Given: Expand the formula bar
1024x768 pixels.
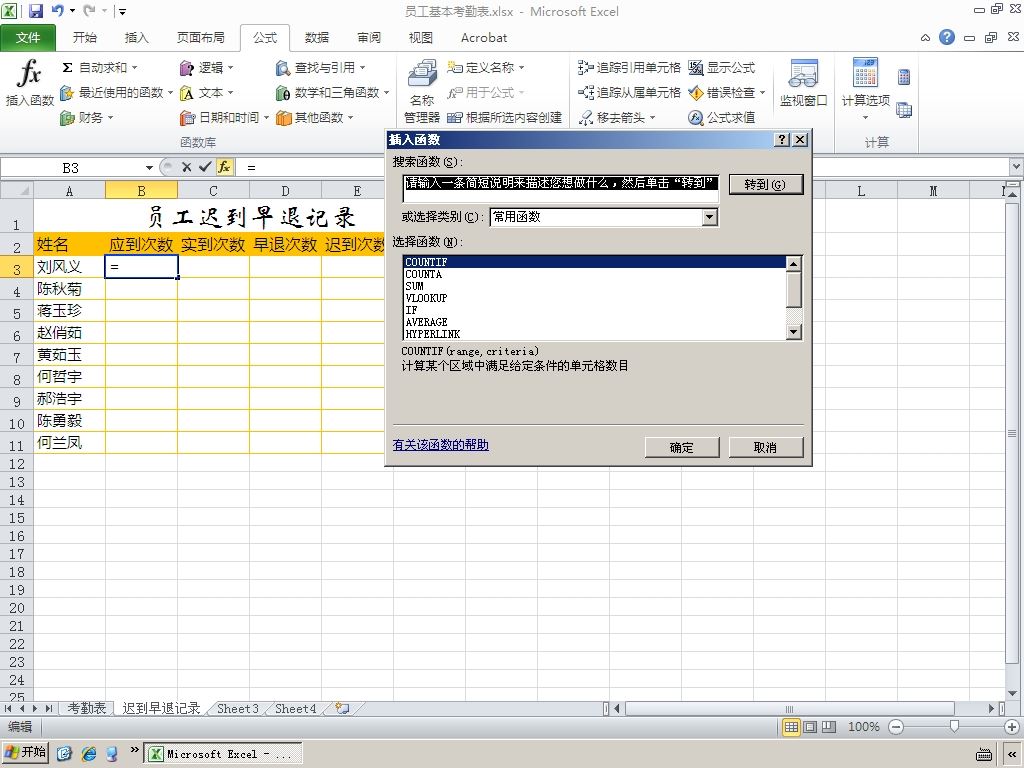Looking at the screenshot, I should (1016, 167).
